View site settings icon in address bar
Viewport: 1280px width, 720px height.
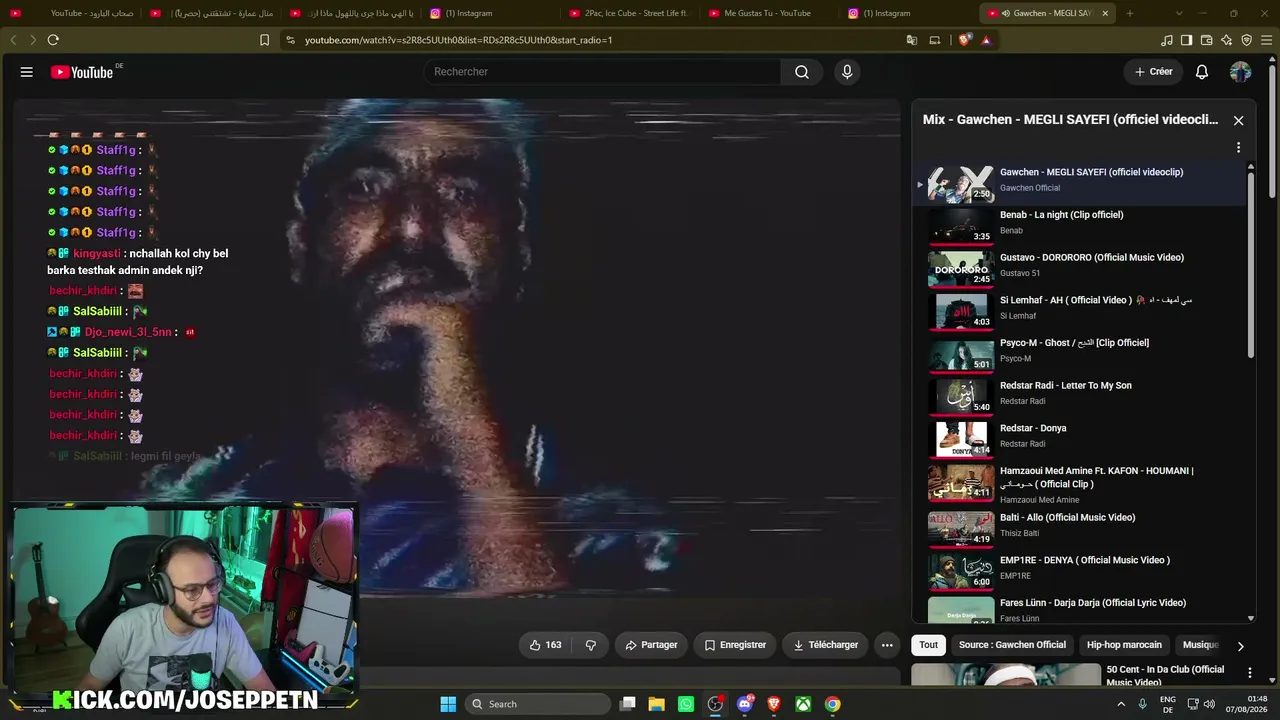pos(290,40)
